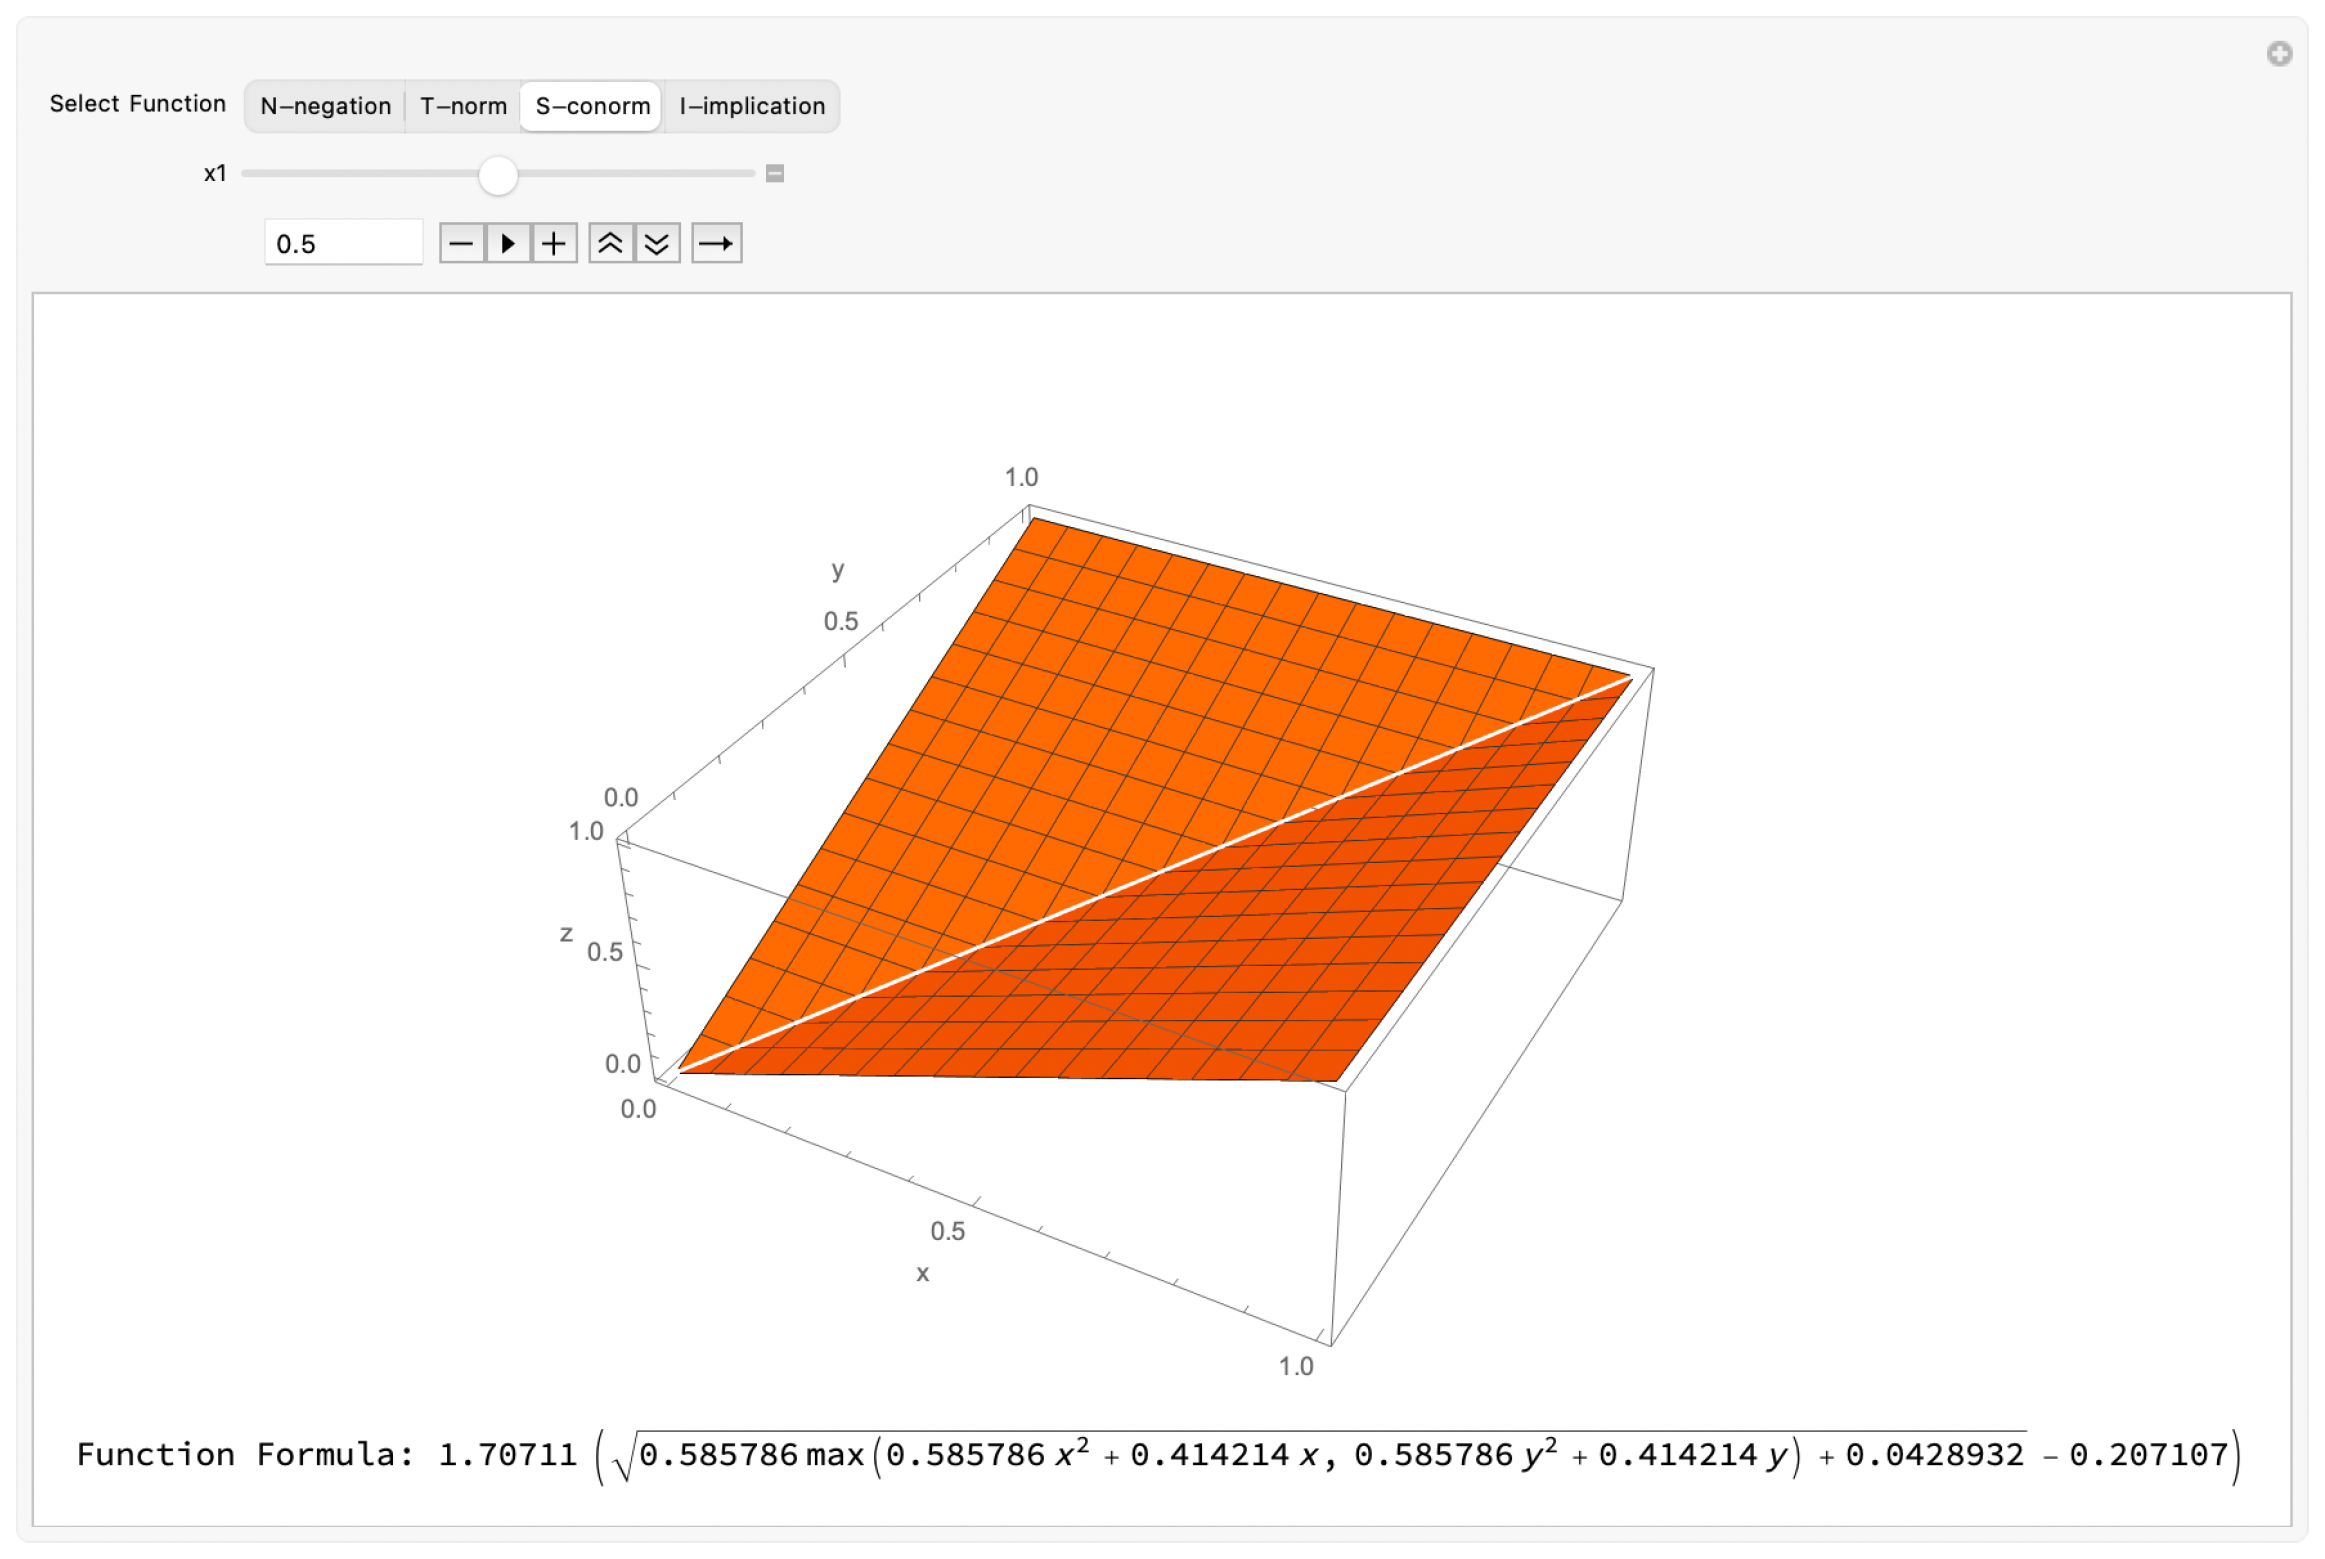Click the z axis label on plot
Screen dimensions: 2325x1559
click(566, 933)
